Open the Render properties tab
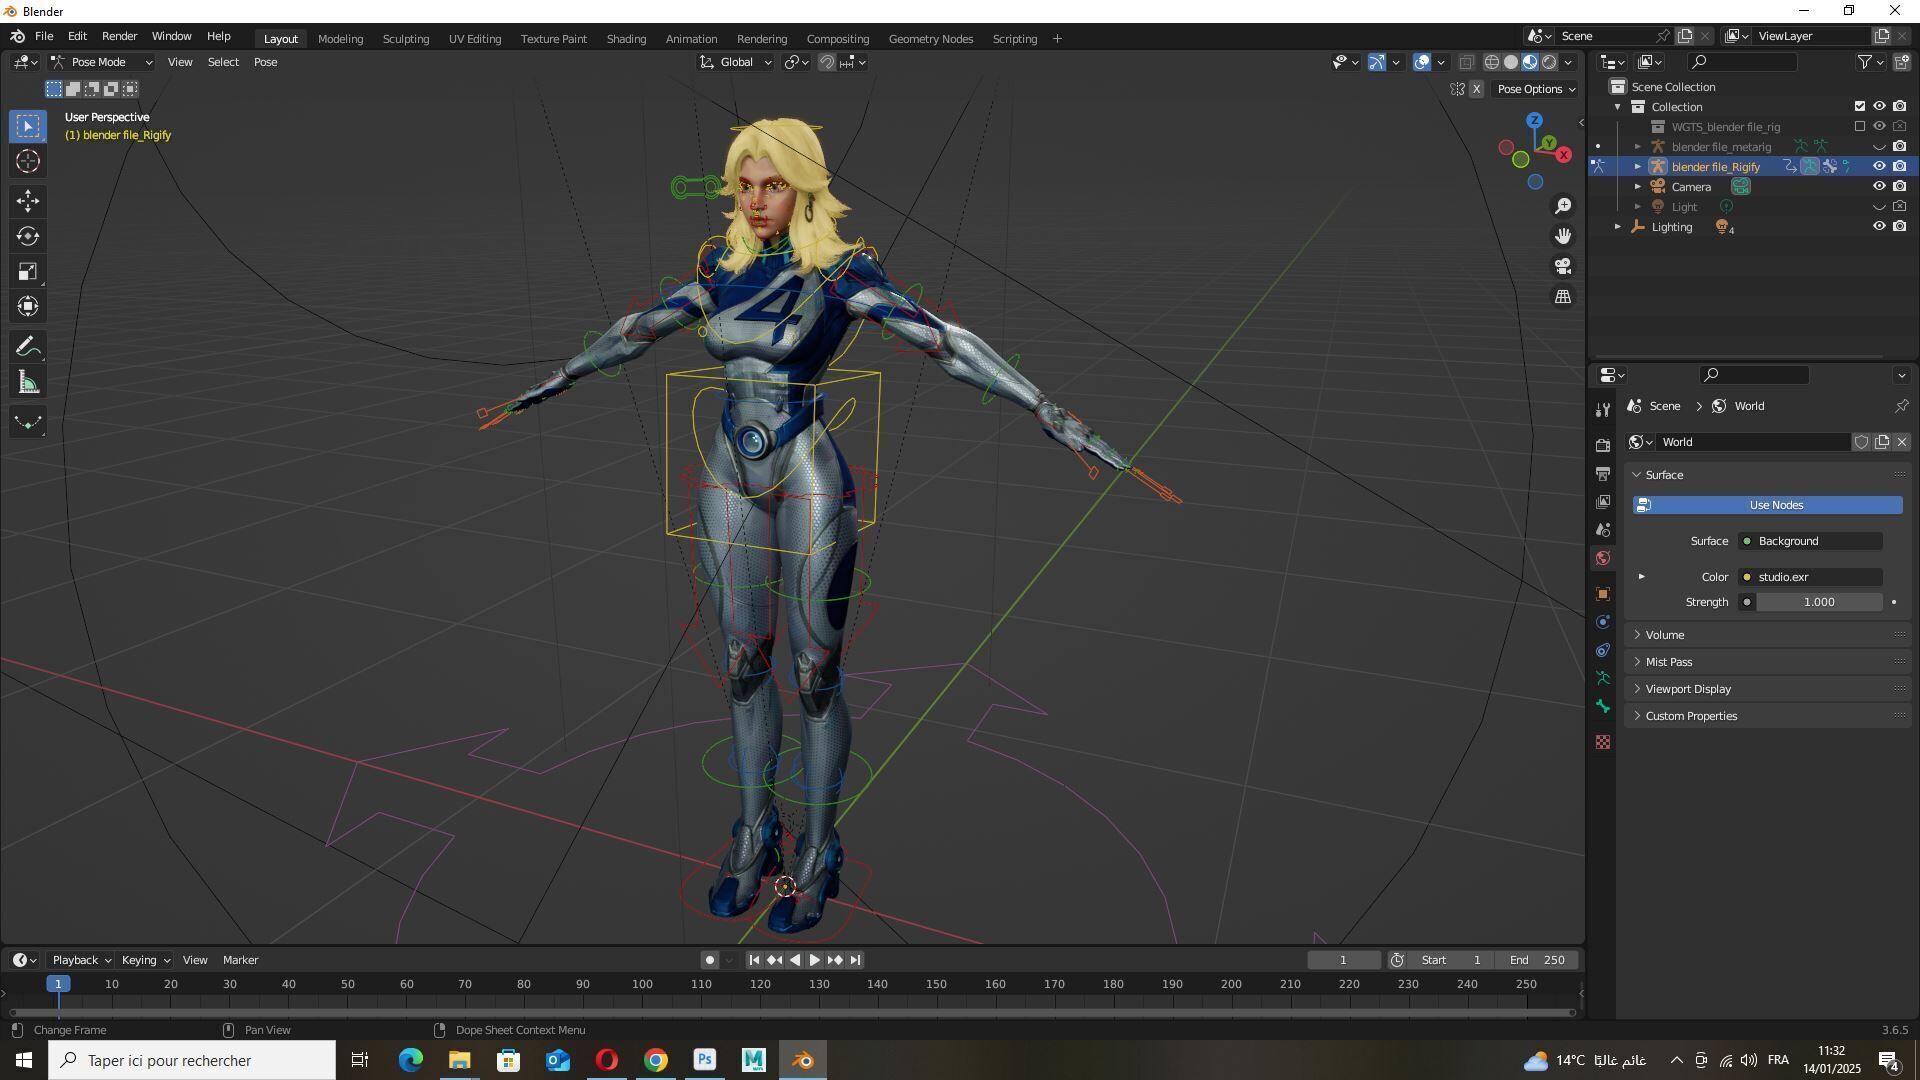The width and height of the screenshot is (1920, 1080). [x=1603, y=445]
